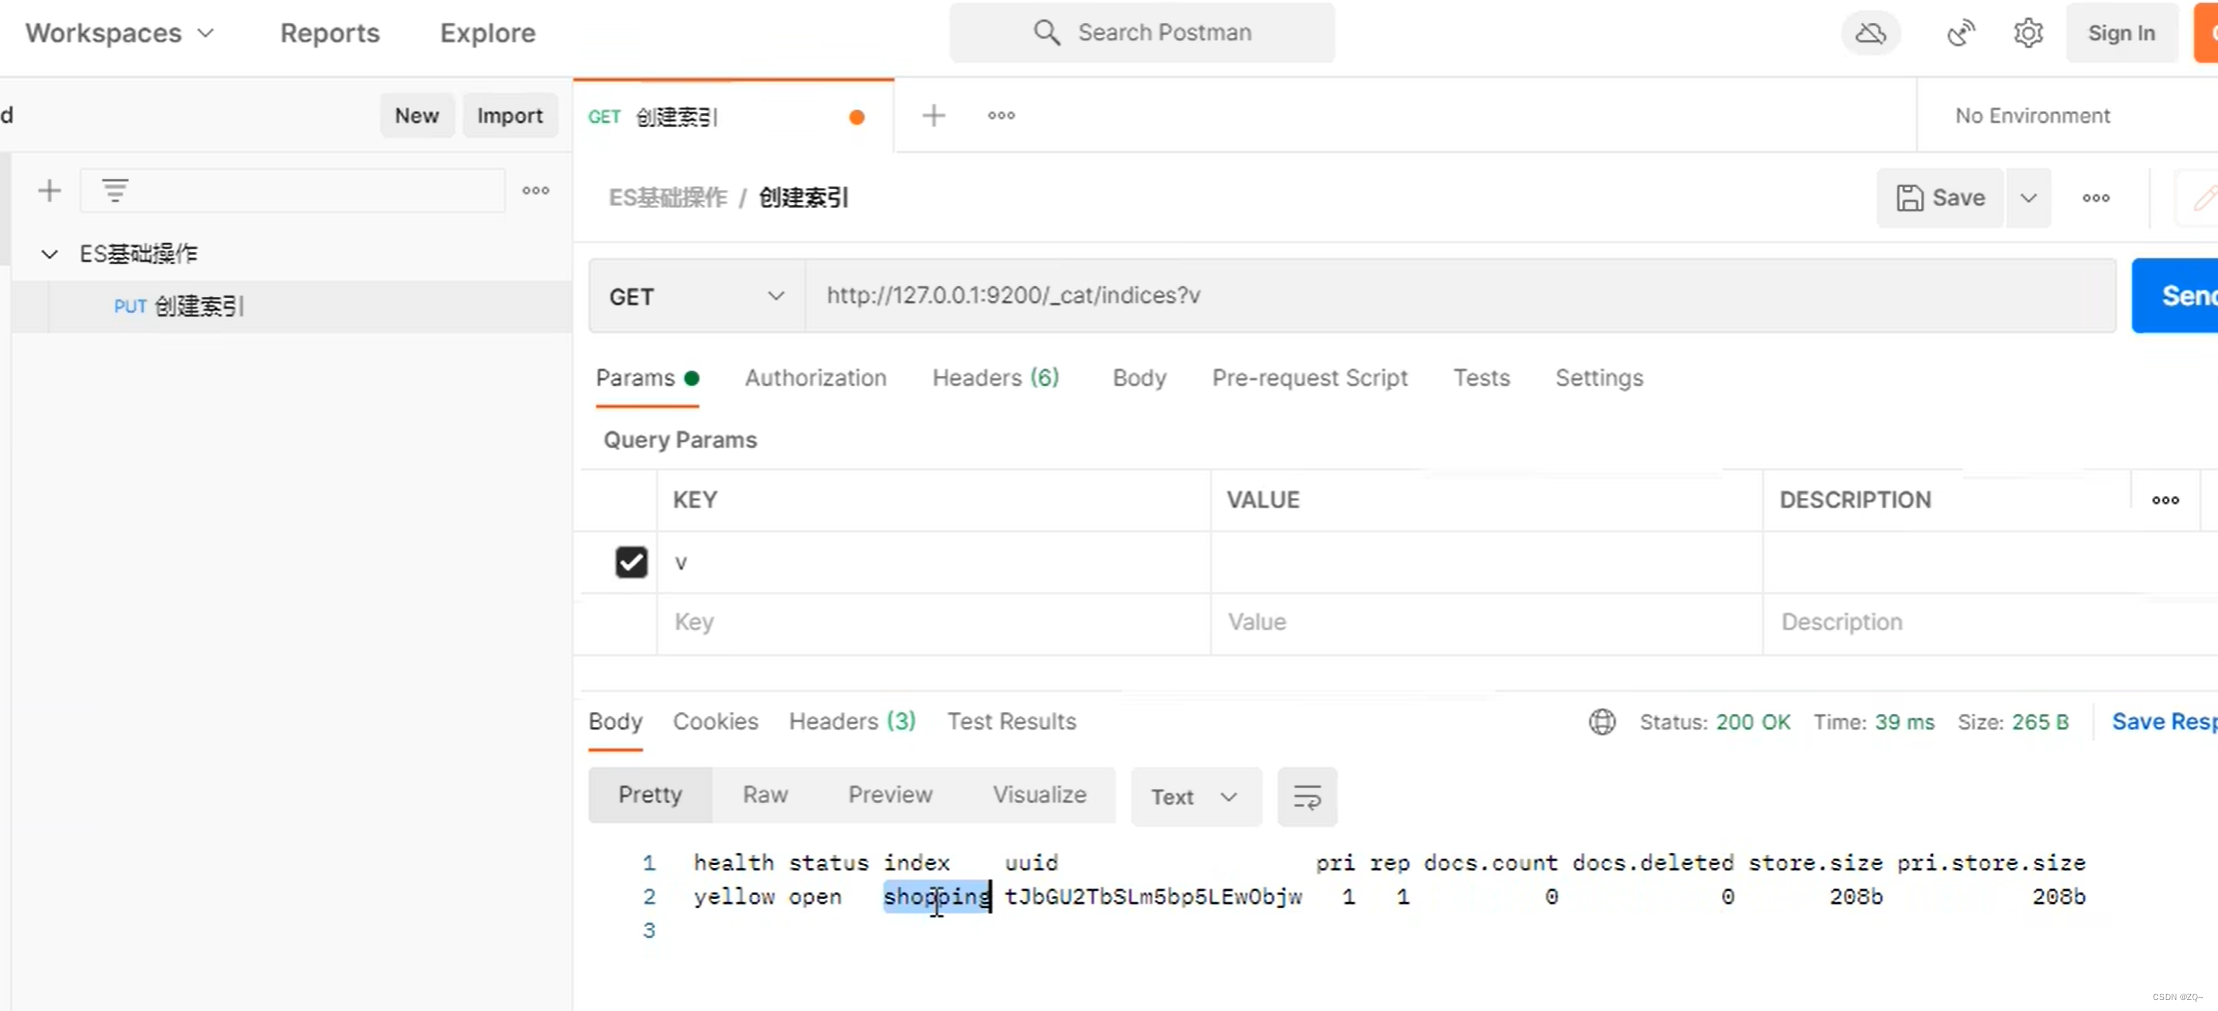
Task: Click the 39 ms response time
Action: (x=1904, y=722)
